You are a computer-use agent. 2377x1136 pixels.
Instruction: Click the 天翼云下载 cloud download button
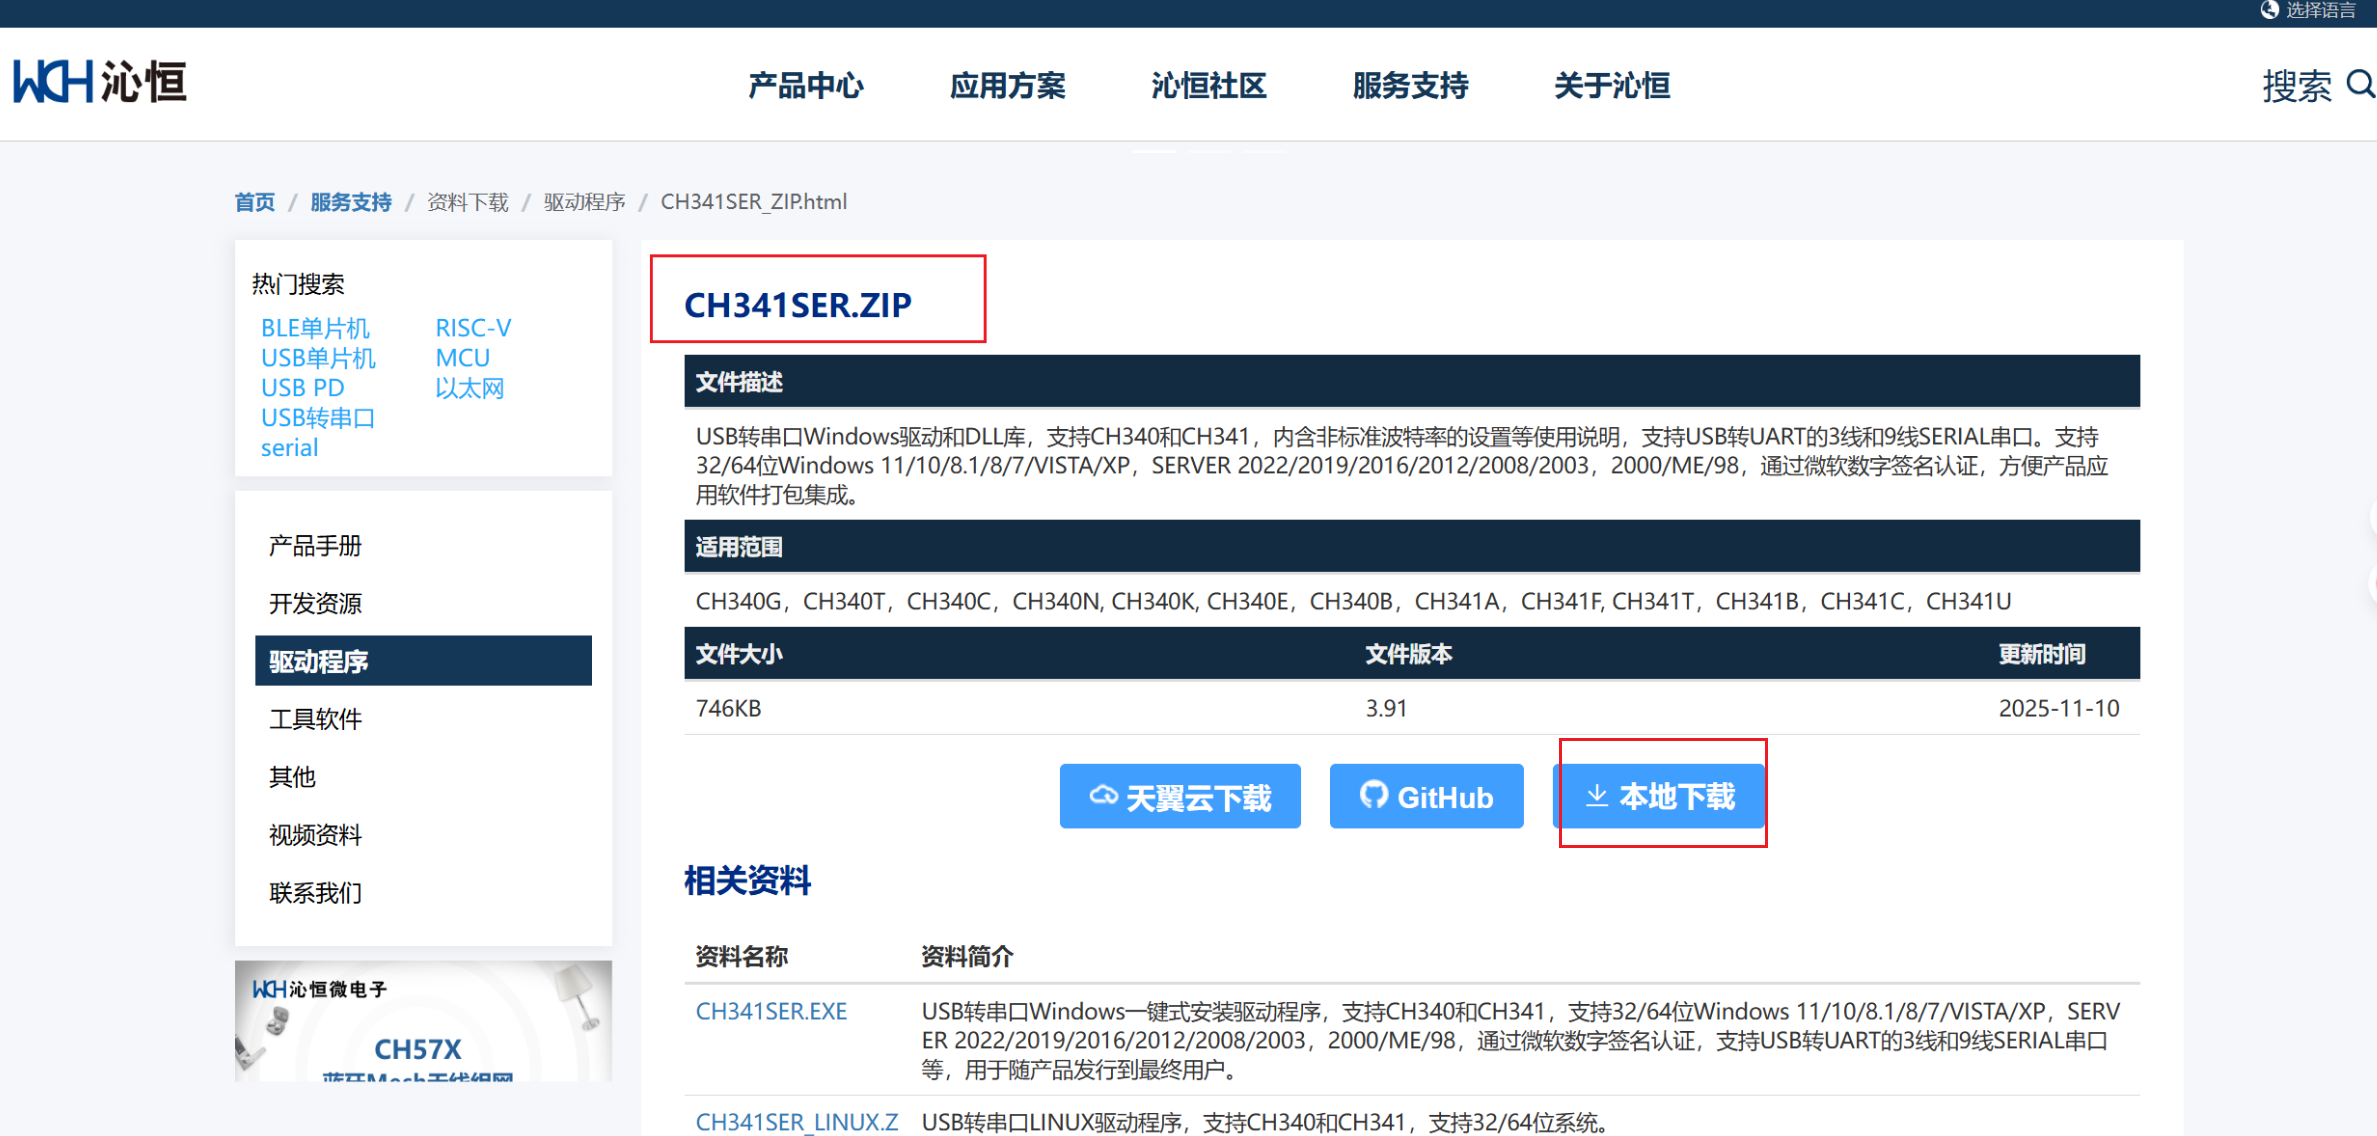pyautogui.click(x=1180, y=796)
